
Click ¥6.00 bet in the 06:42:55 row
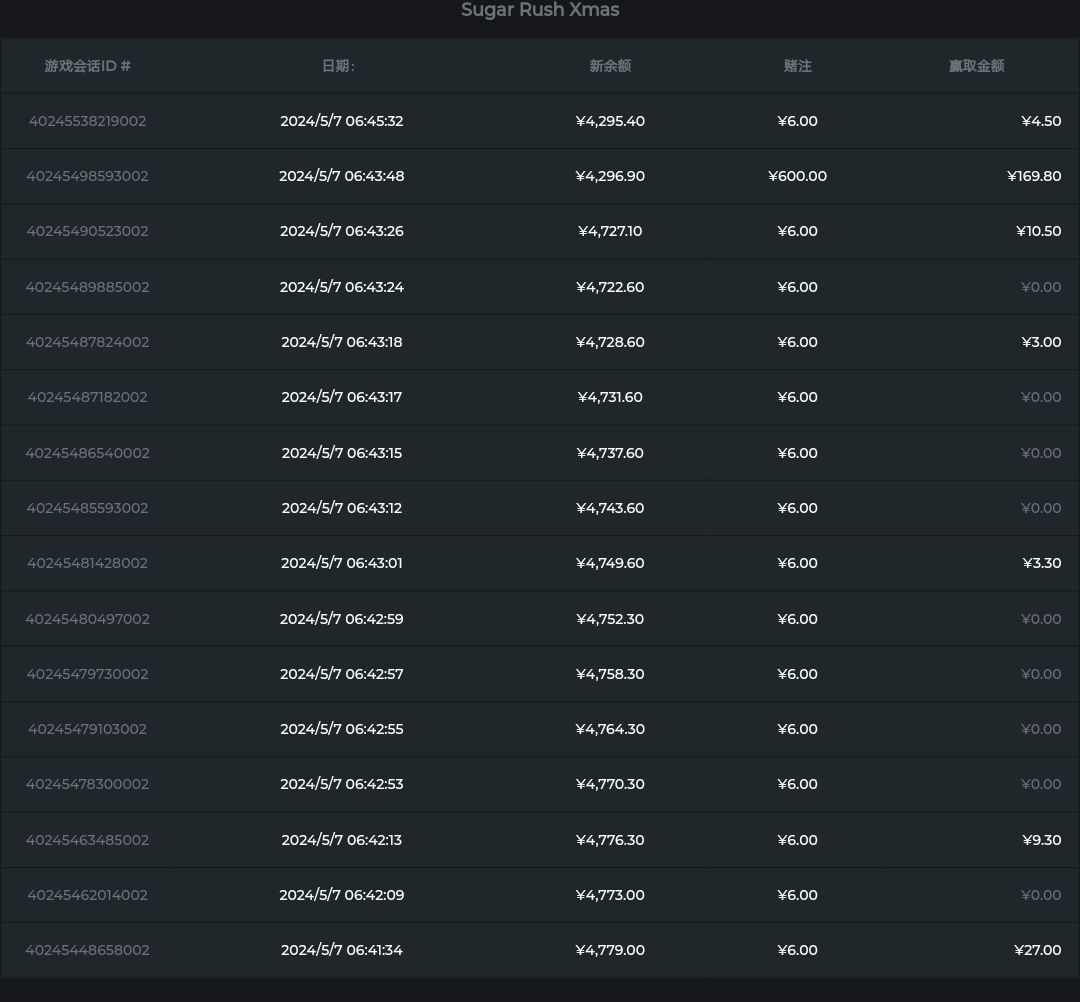pyautogui.click(x=798, y=729)
